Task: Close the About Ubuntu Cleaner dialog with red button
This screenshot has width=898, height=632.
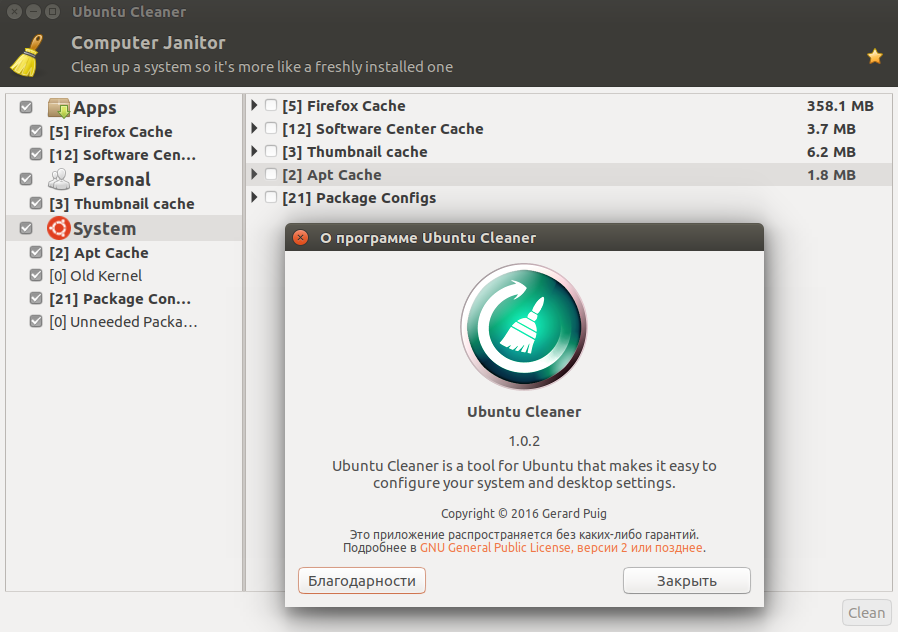Action: tap(300, 238)
